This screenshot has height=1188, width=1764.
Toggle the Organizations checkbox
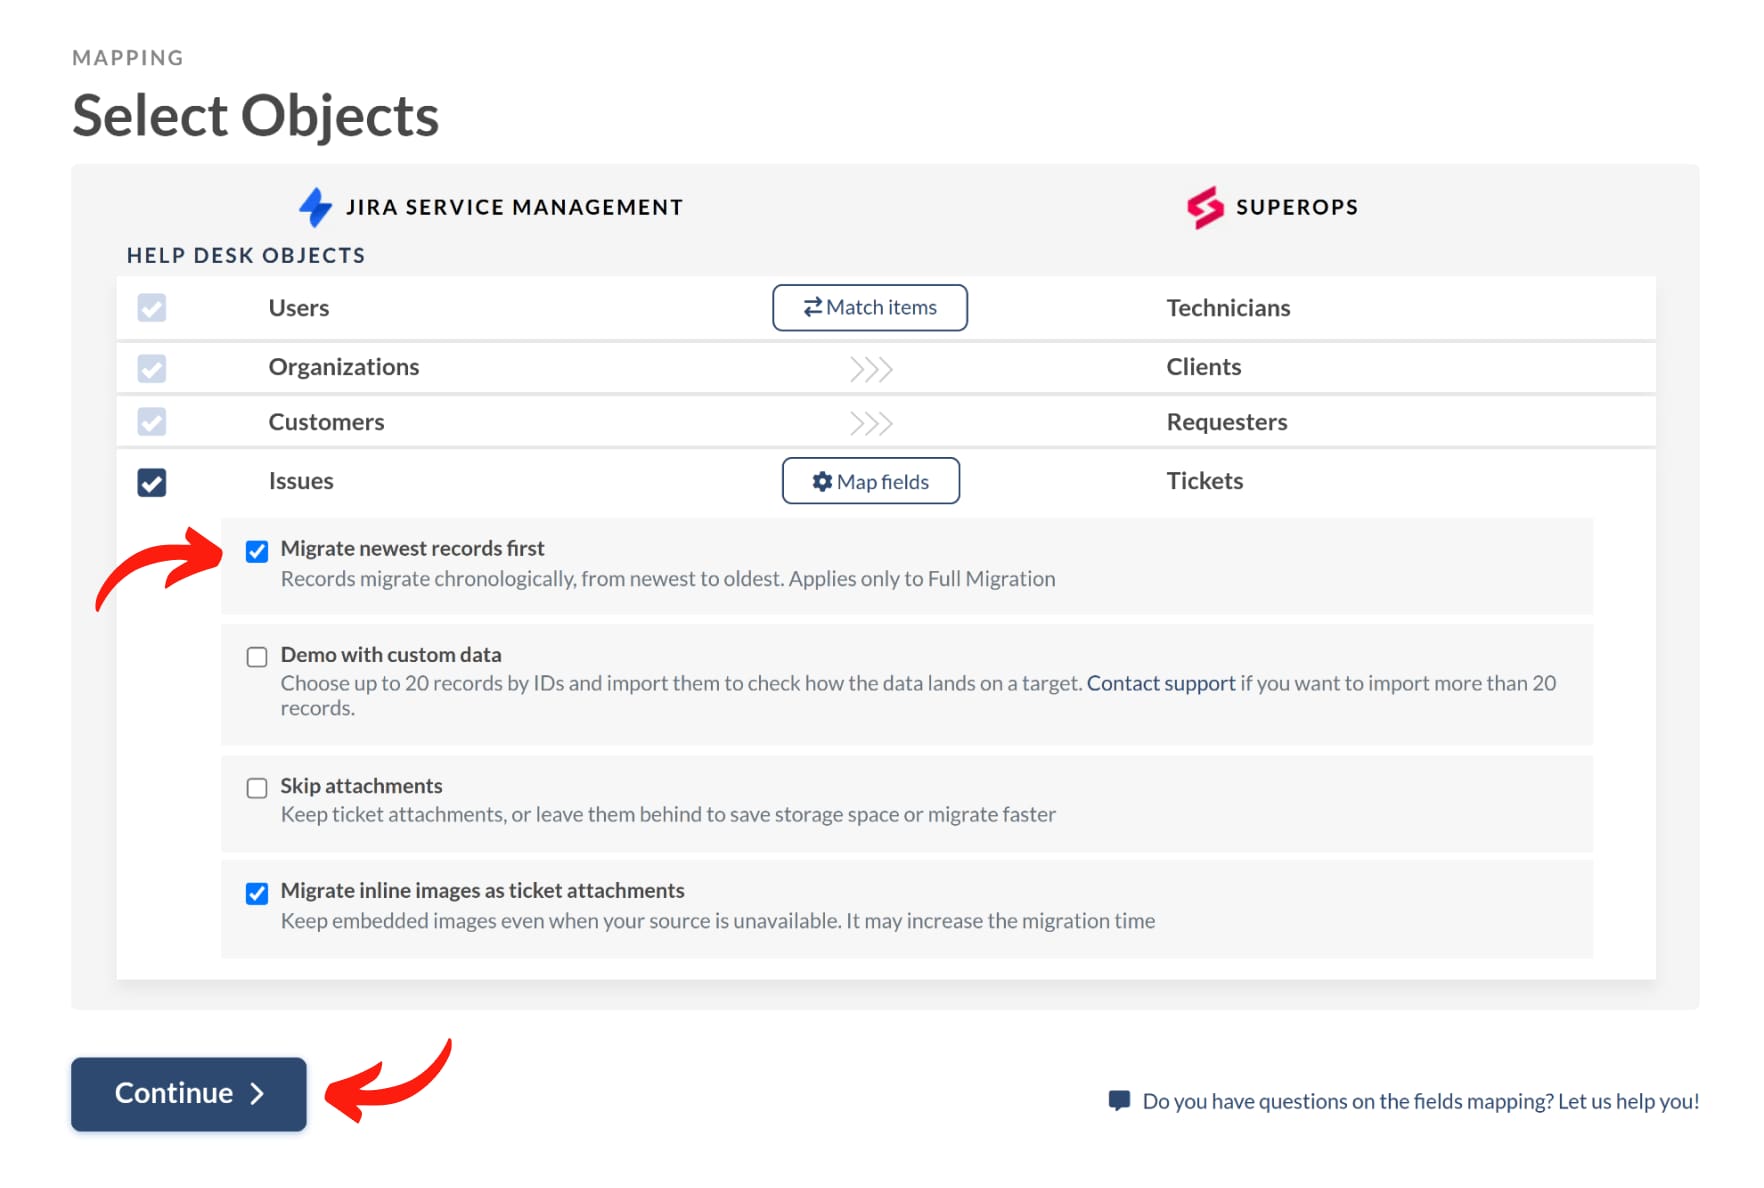pyautogui.click(x=152, y=368)
